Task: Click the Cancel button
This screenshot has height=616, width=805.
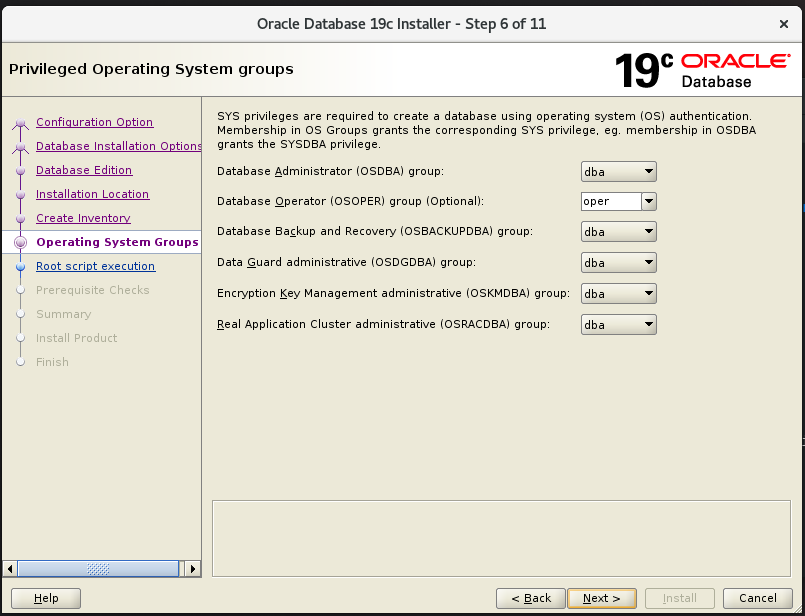Action: point(758,598)
